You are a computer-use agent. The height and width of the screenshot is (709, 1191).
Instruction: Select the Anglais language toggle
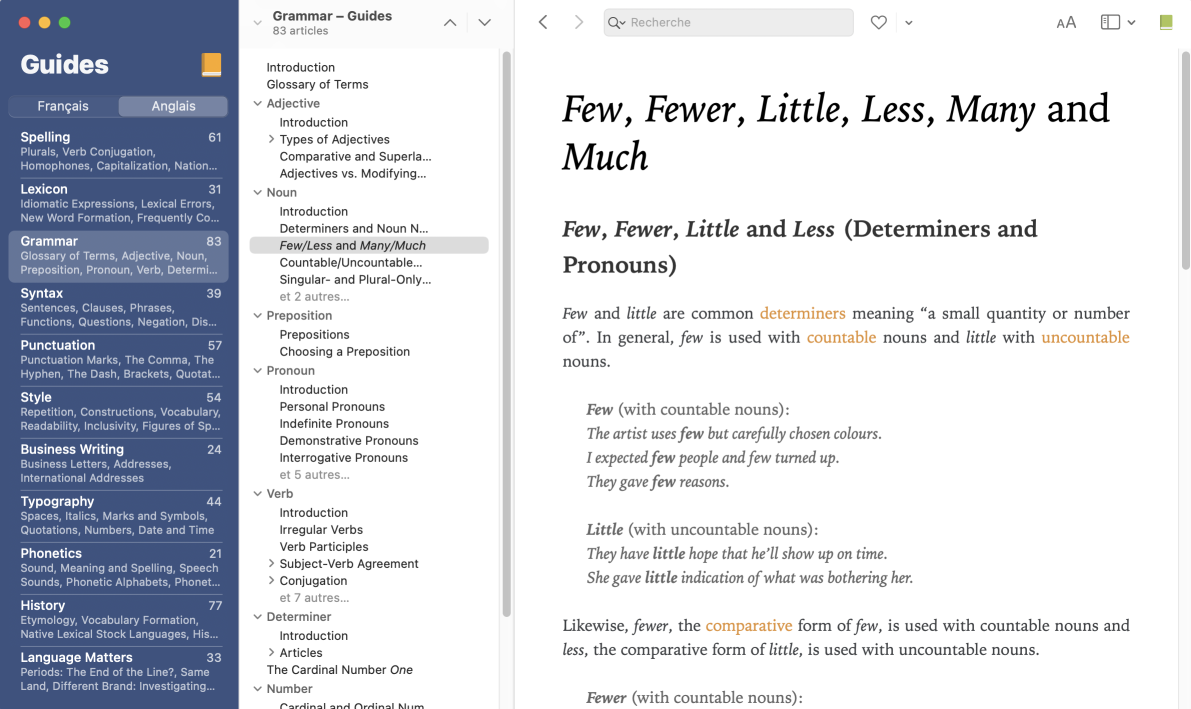pos(173,106)
